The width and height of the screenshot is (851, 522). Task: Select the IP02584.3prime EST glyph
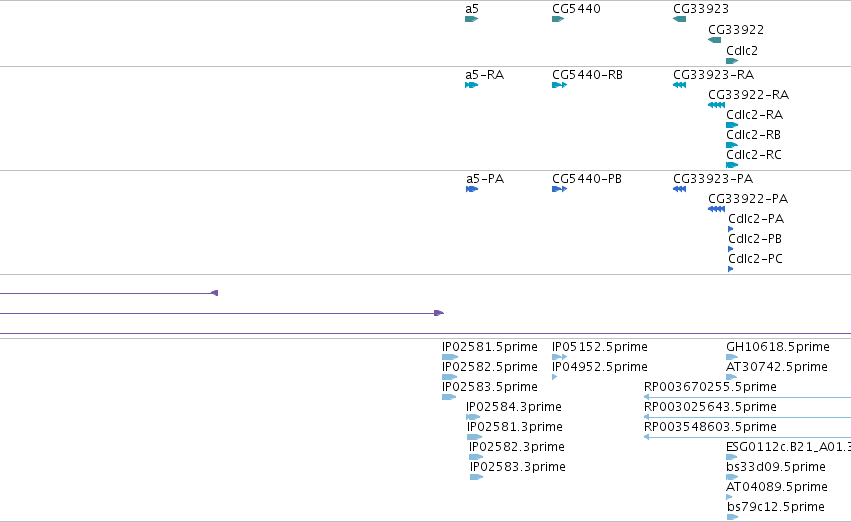coord(473,417)
